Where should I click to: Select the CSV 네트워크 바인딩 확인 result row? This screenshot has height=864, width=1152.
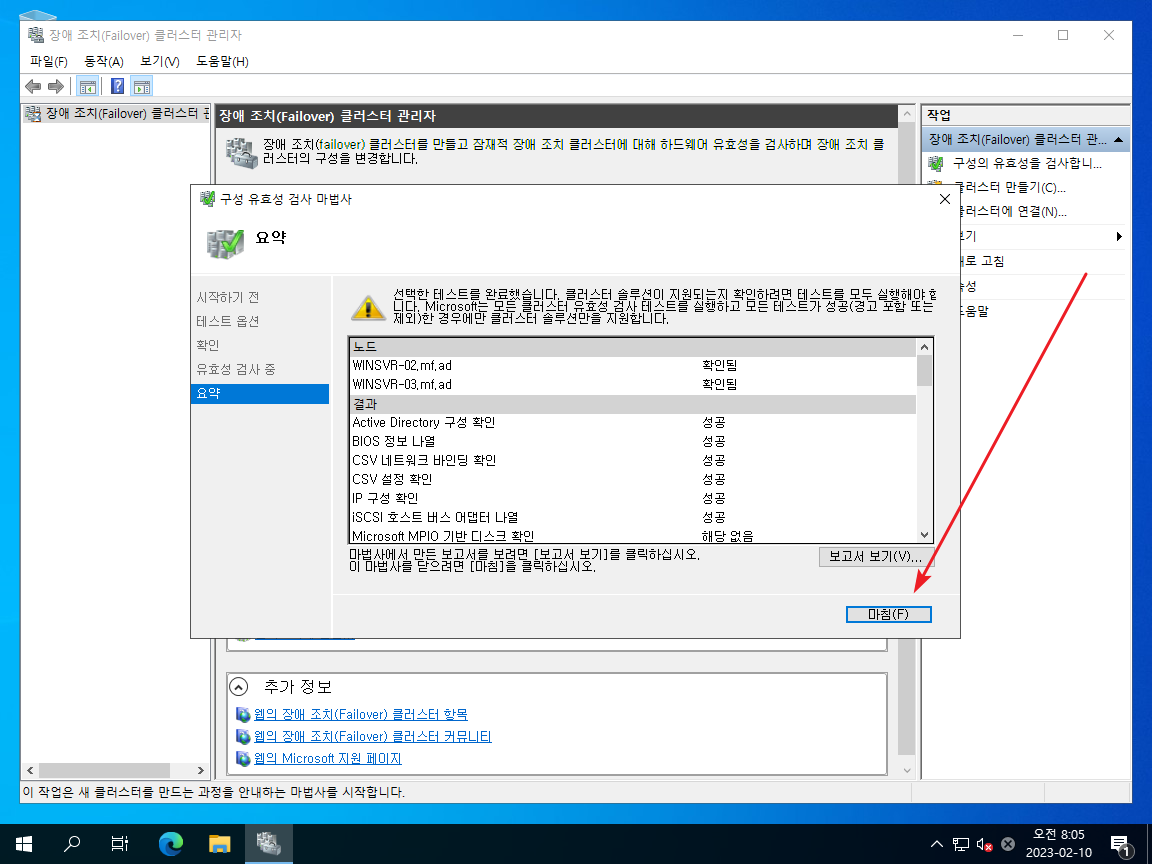(633, 461)
